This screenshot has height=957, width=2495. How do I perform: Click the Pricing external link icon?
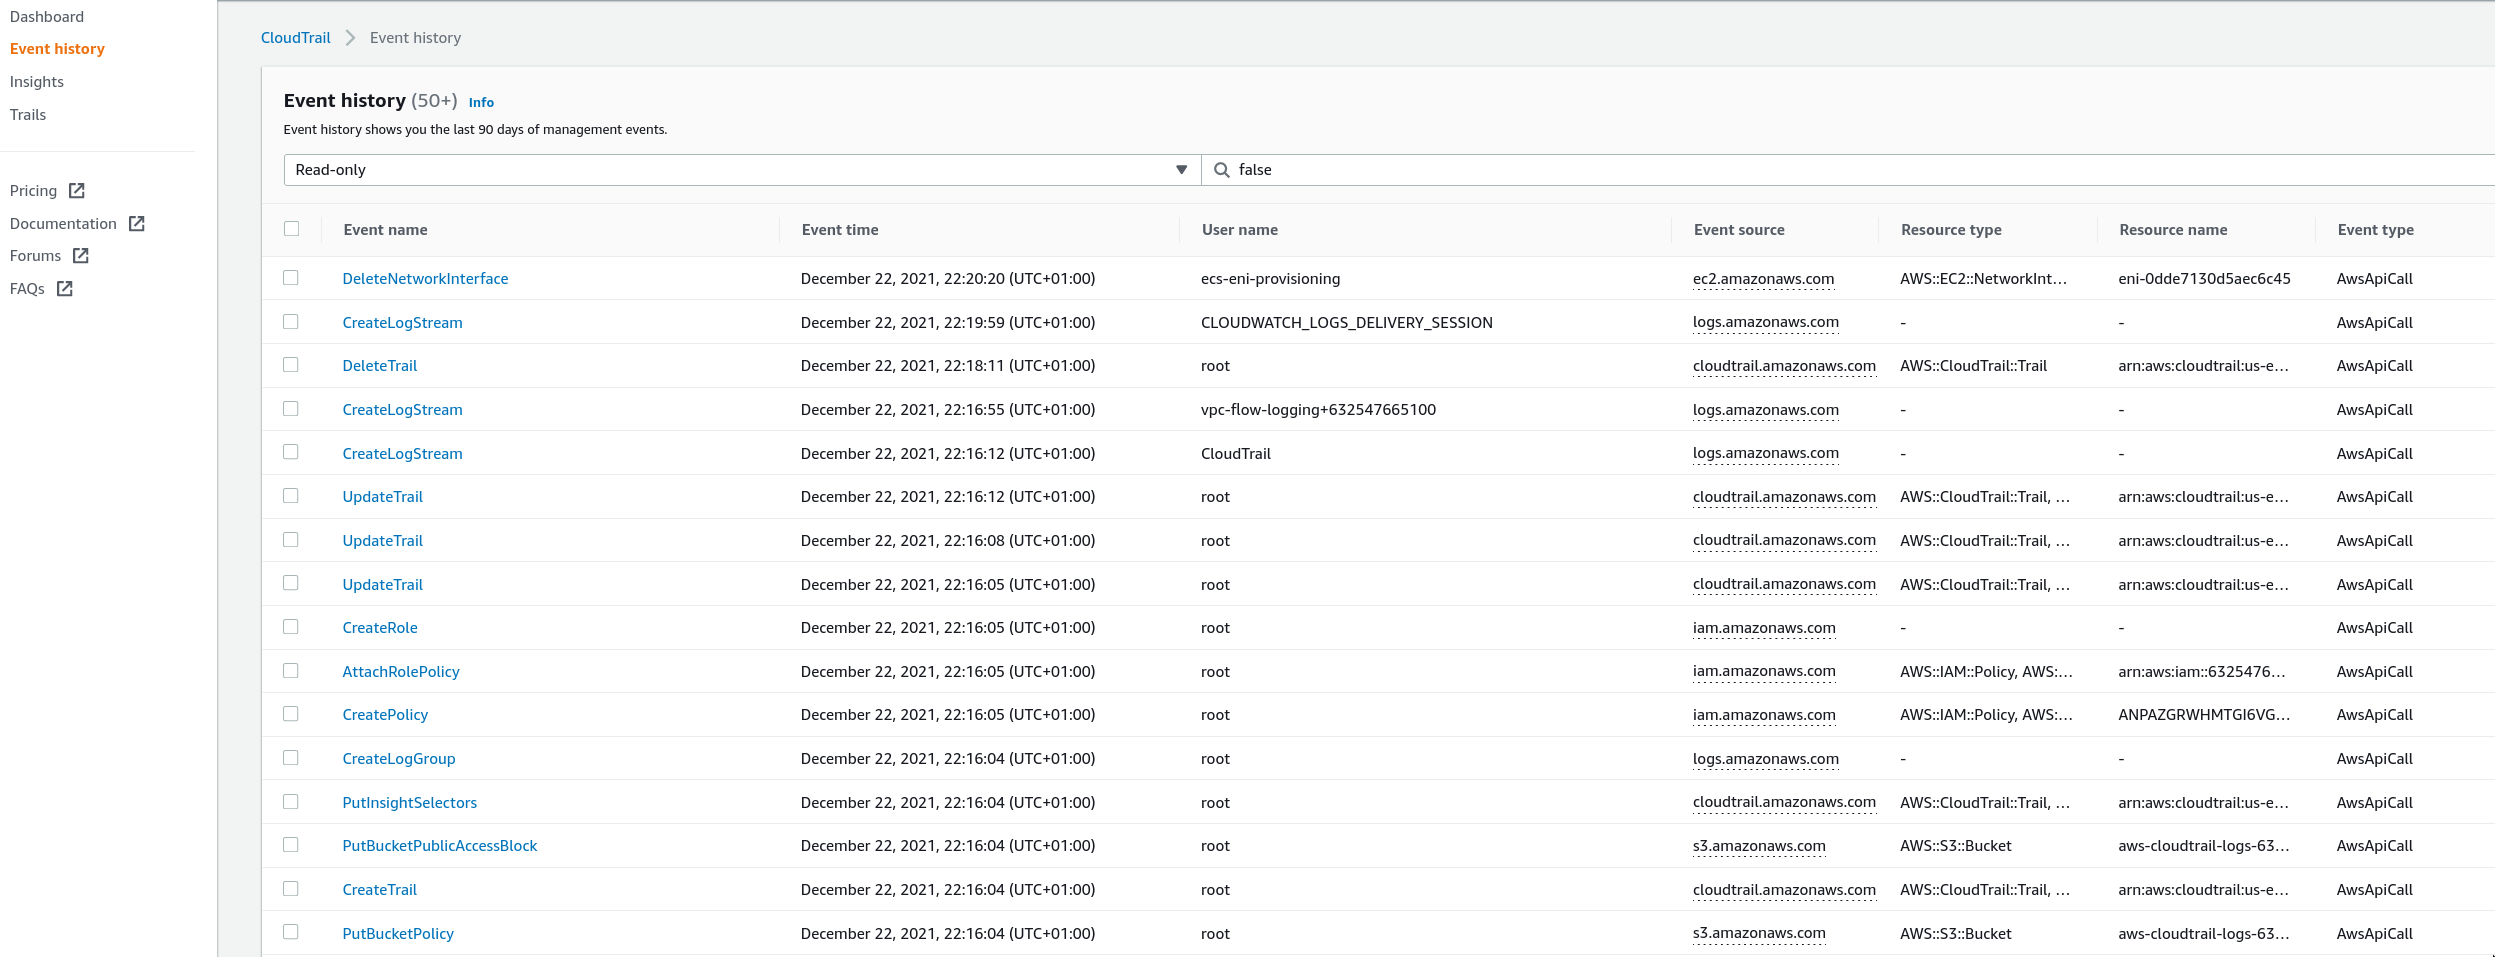[x=77, y=190]
